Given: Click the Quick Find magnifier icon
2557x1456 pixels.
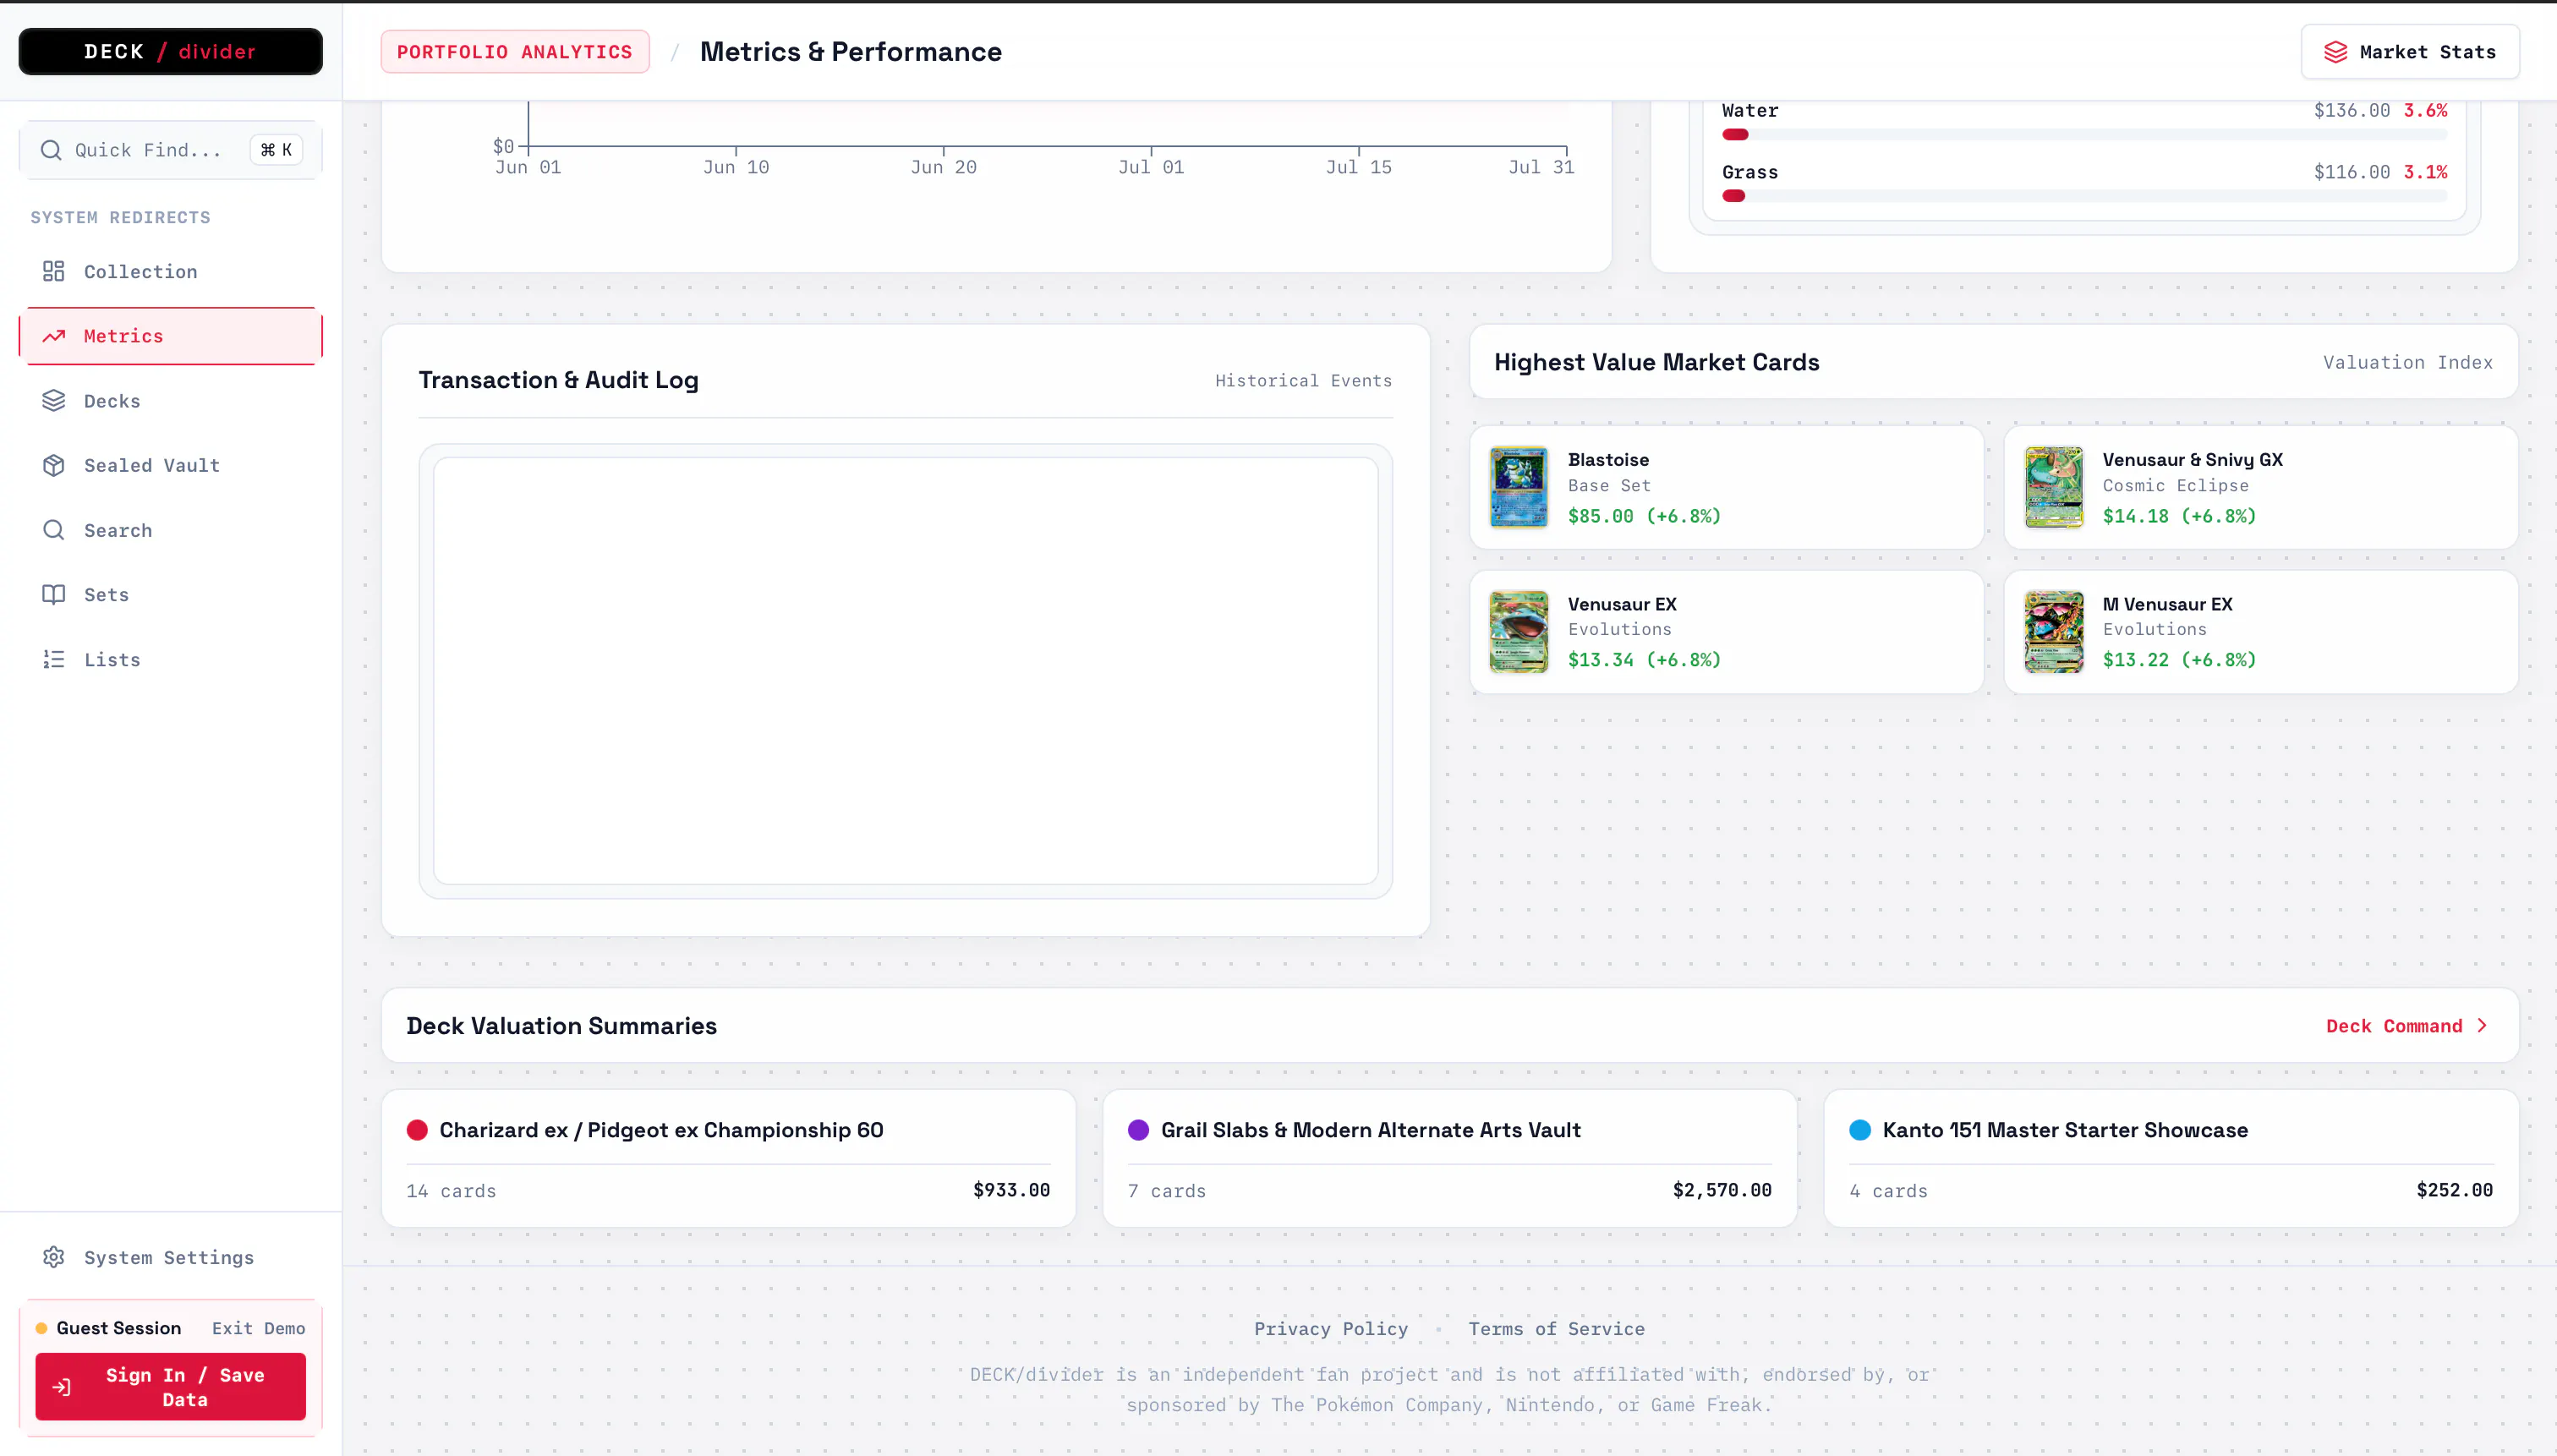Looking at the screenshot, I should (50, 150).
